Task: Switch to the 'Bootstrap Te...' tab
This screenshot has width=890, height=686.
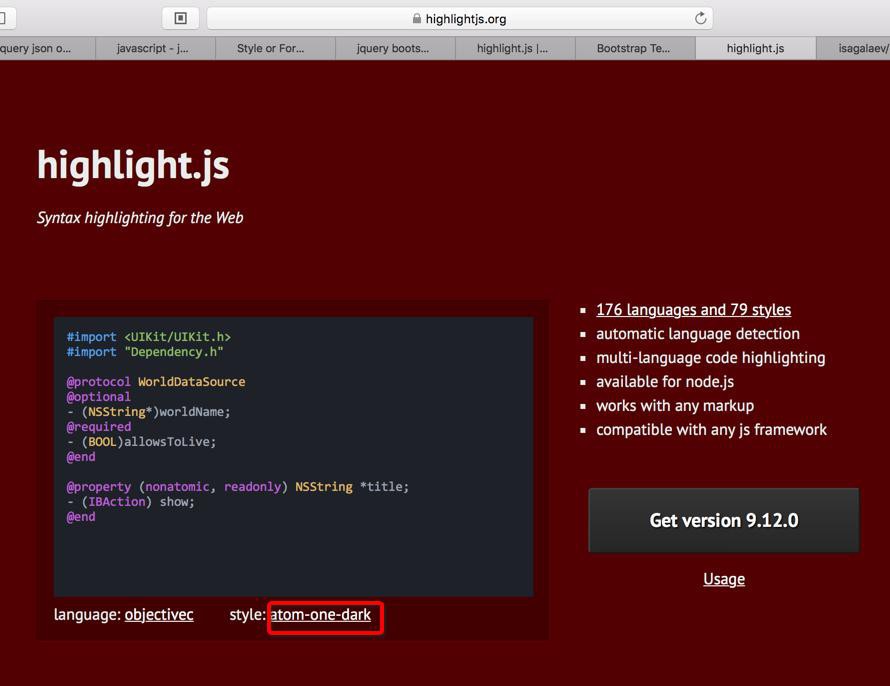Action: (x=635, y=48)
